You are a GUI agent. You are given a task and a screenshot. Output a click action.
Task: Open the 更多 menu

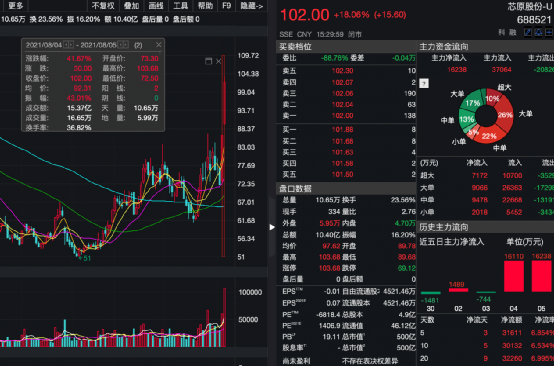point(15,6)
